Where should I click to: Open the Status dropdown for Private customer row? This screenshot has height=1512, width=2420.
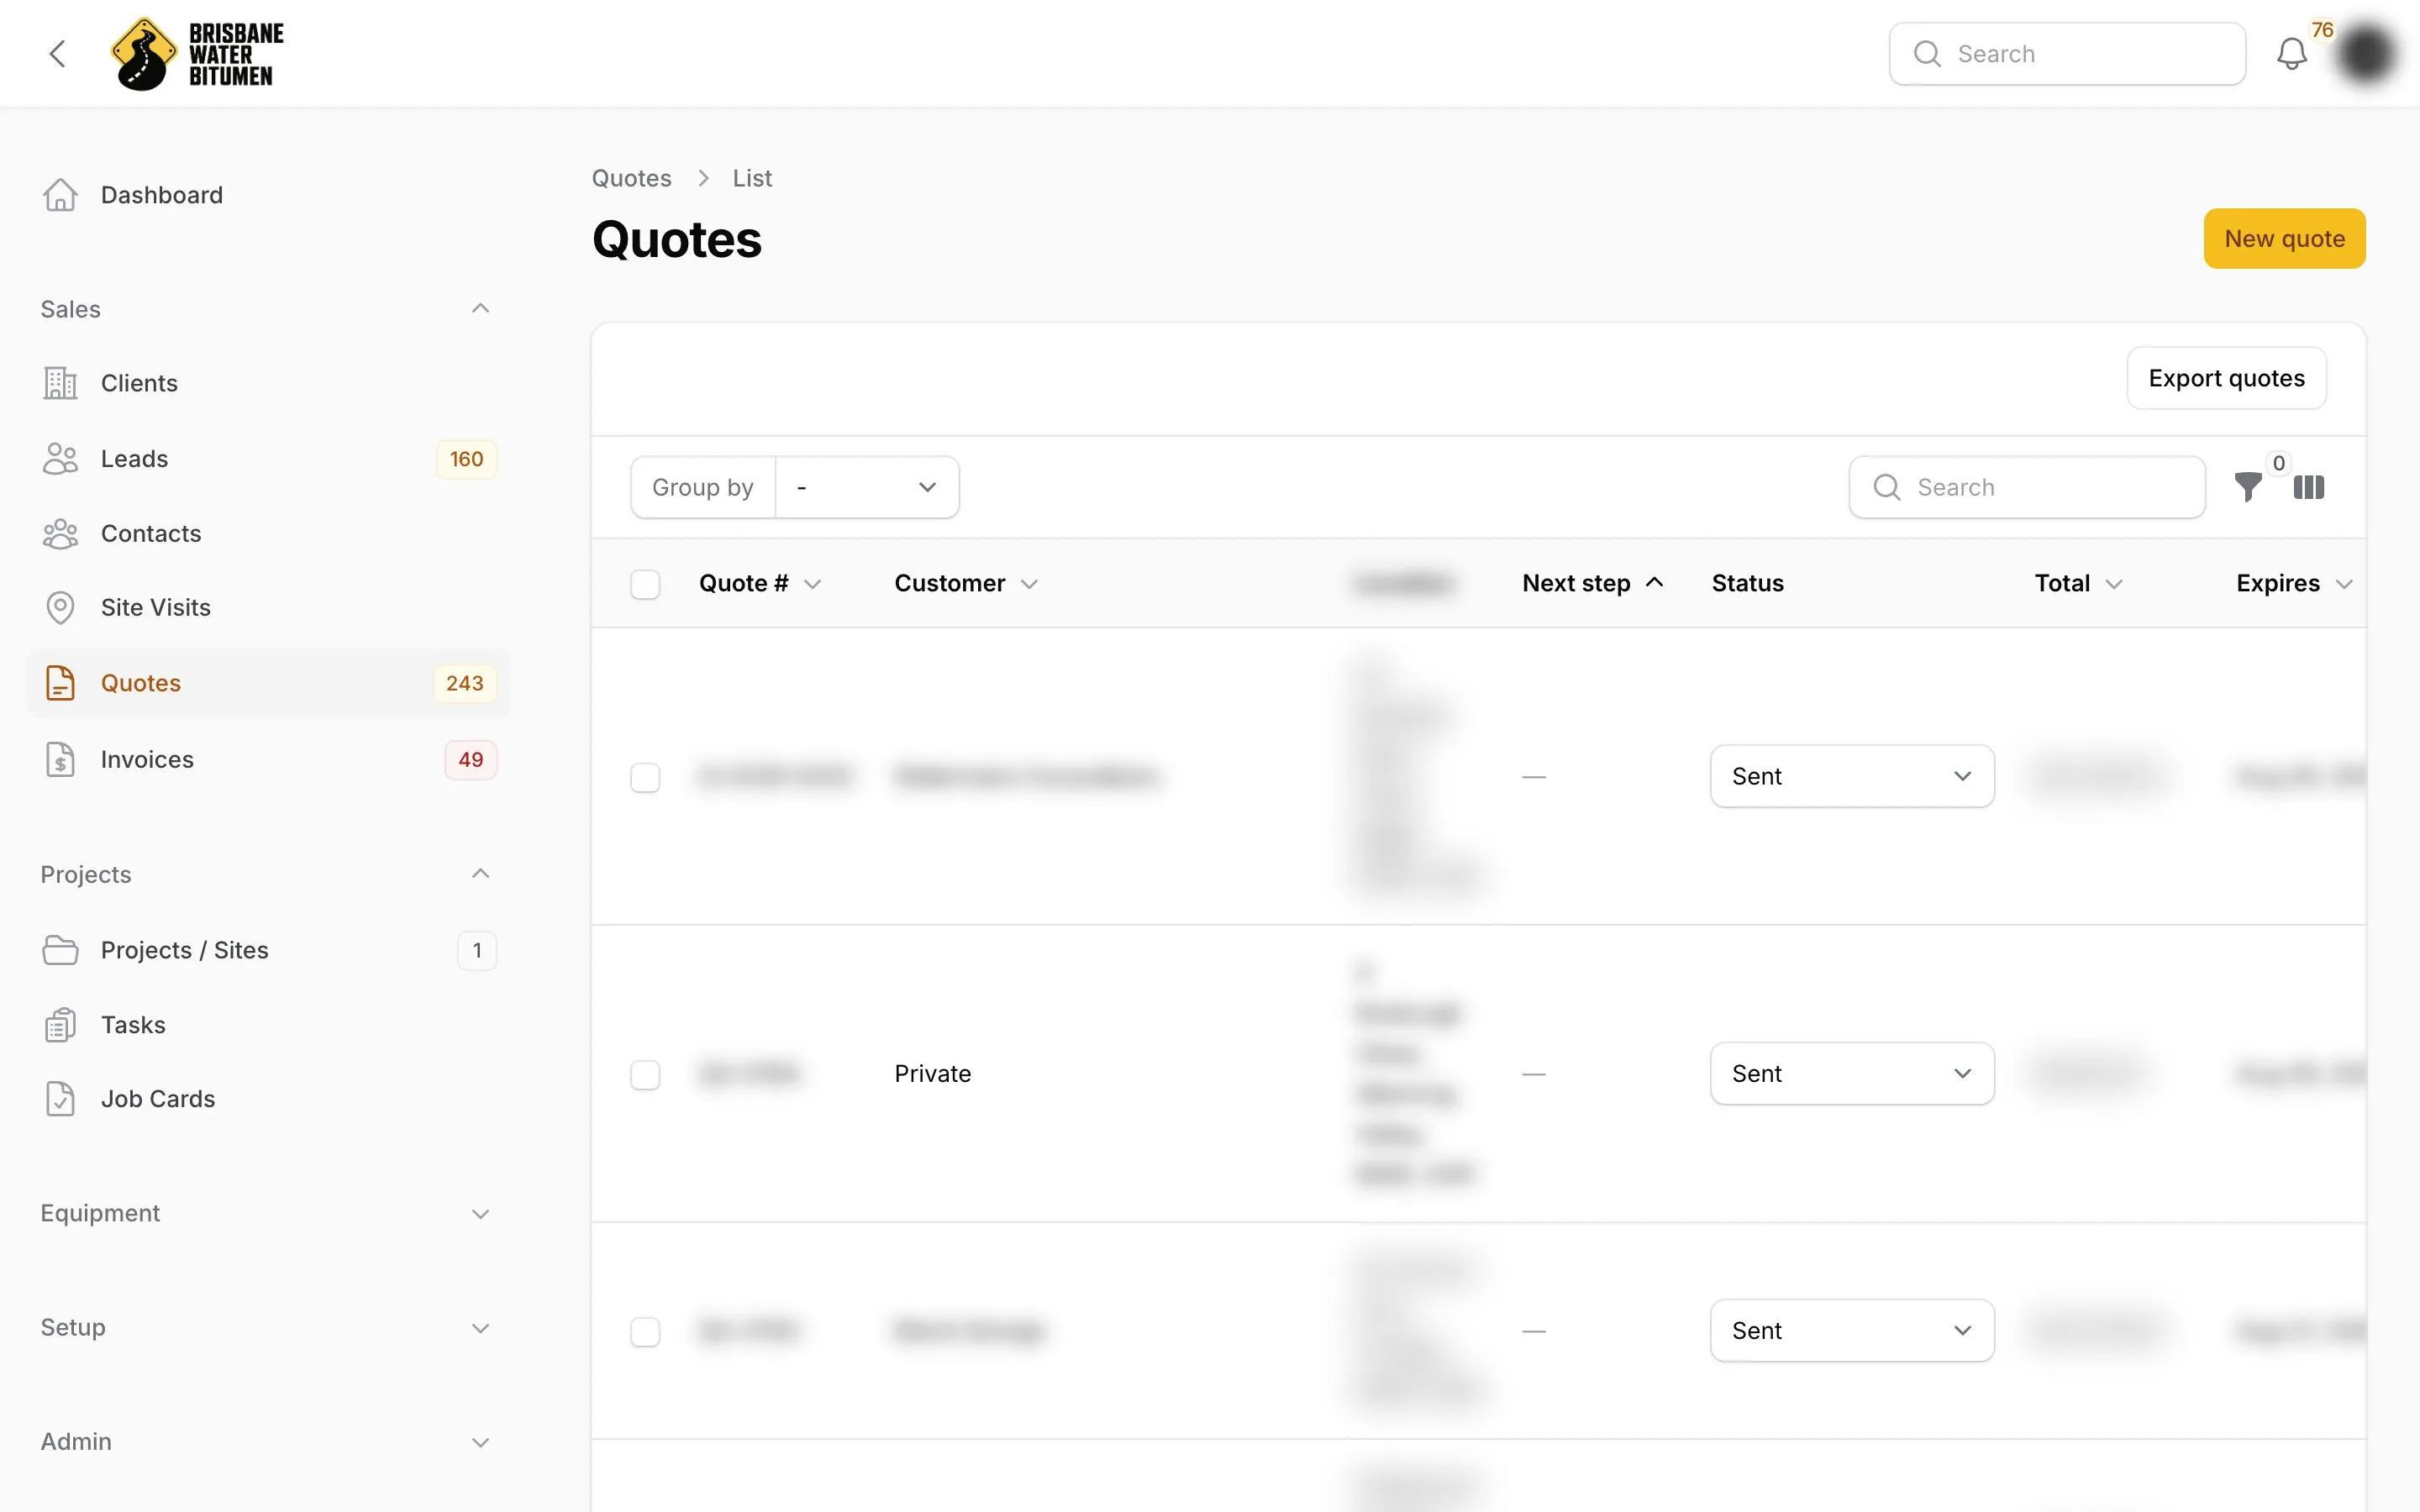1852,1073
